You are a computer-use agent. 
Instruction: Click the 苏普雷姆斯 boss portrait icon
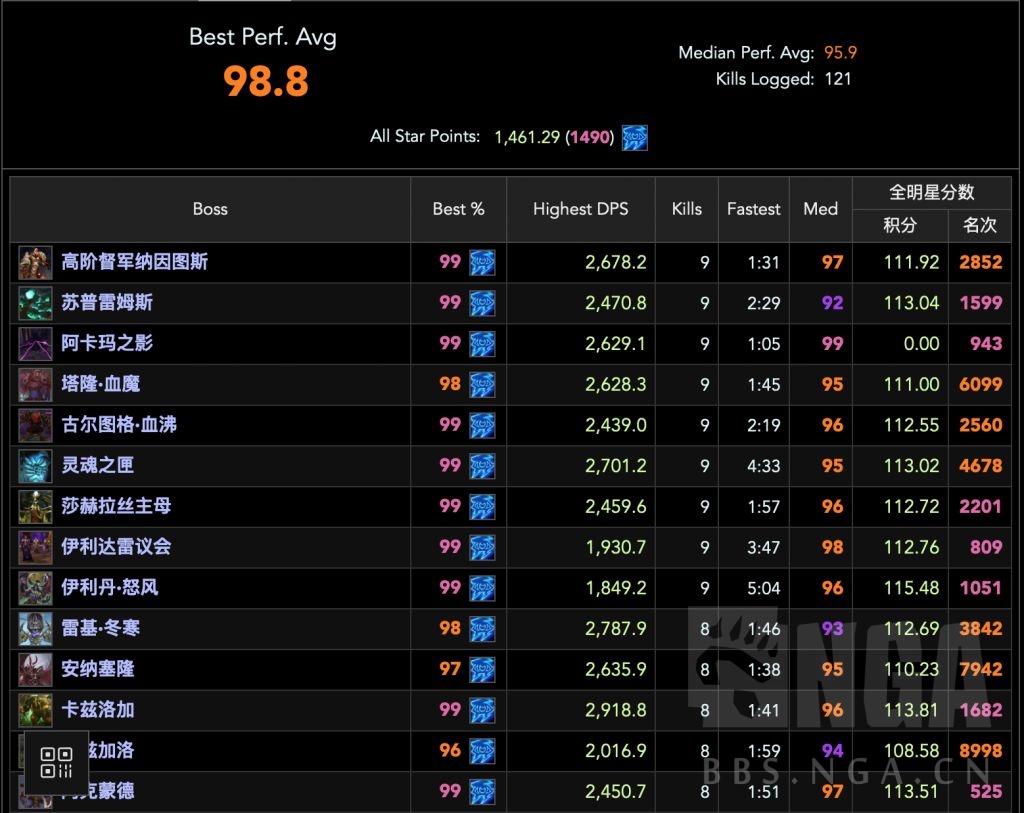click(x=35, y=303)
